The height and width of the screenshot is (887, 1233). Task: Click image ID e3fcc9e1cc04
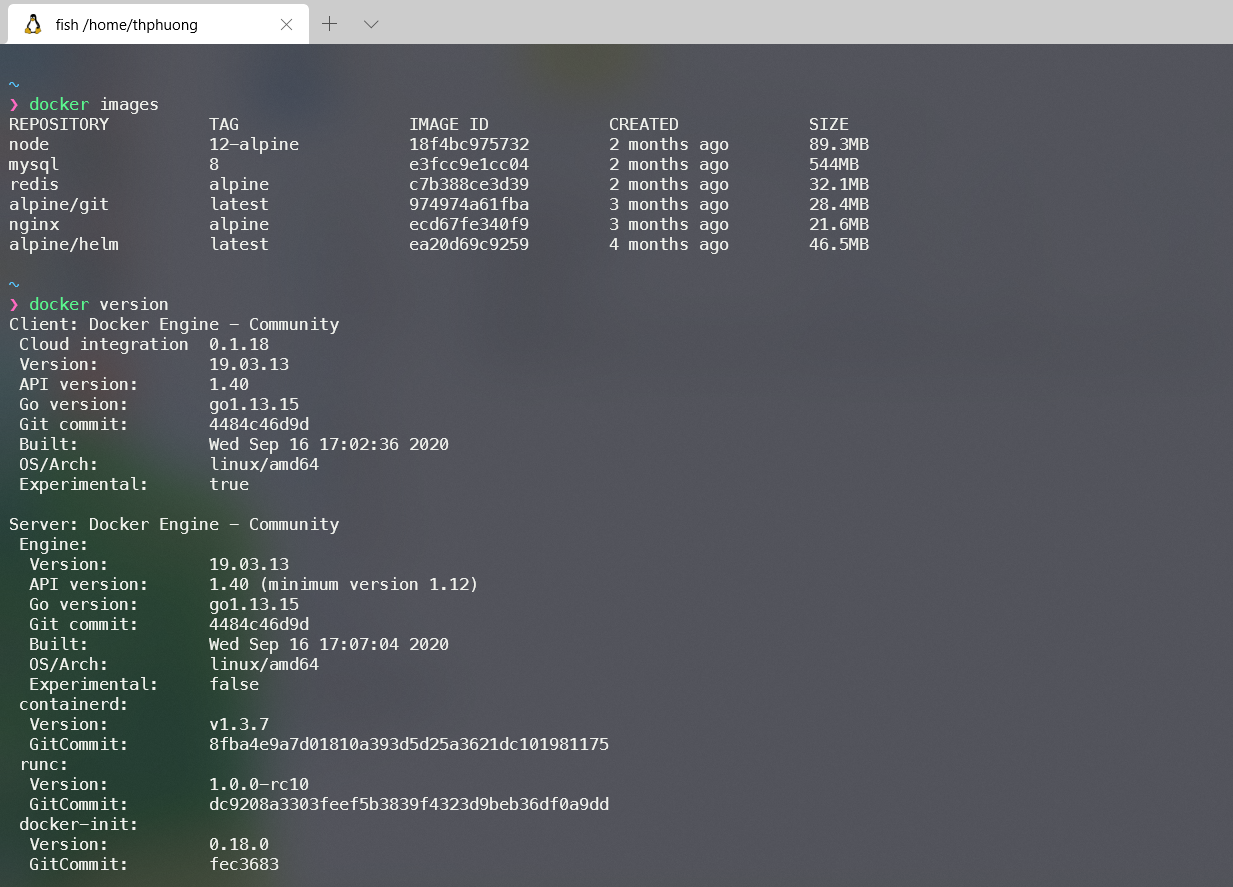469,164
